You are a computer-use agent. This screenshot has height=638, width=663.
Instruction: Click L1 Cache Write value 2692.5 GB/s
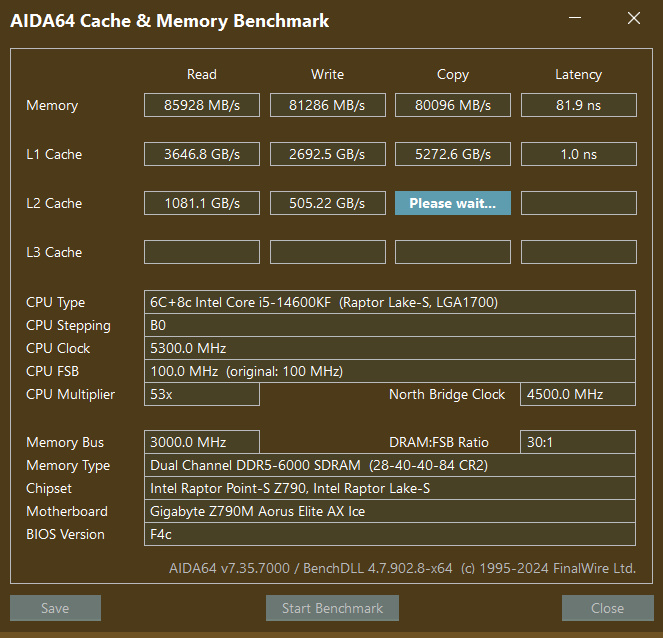tap(328, 154)
